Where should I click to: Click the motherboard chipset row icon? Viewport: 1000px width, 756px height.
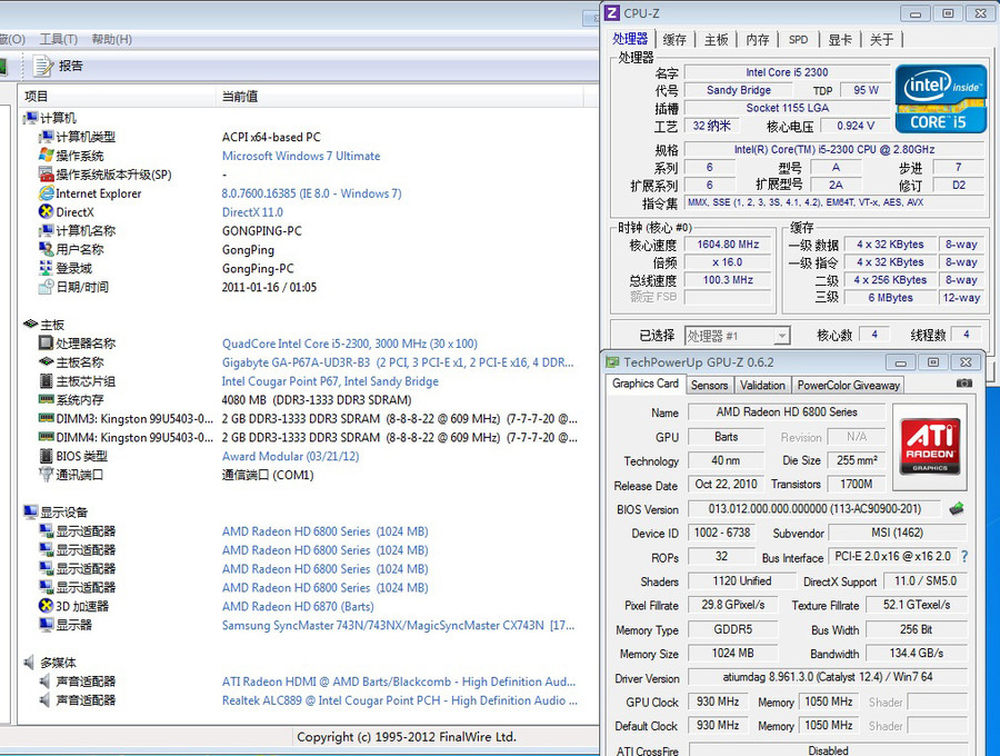pos(46,381)
